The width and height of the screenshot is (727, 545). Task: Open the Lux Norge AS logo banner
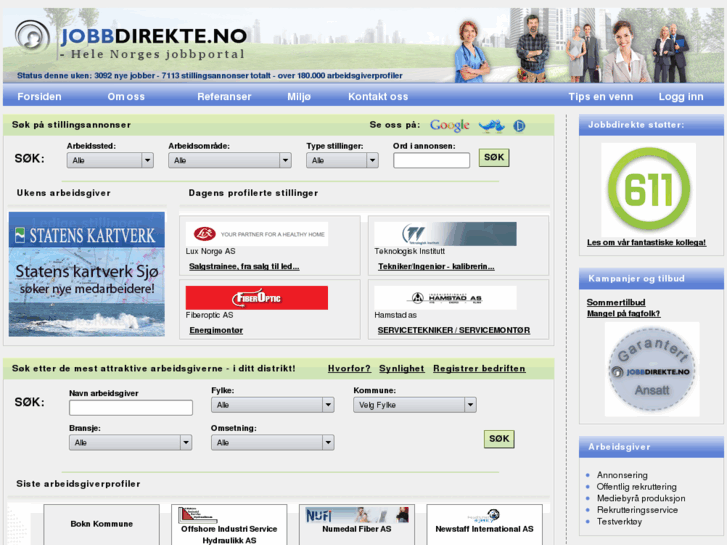click(256, 234)
